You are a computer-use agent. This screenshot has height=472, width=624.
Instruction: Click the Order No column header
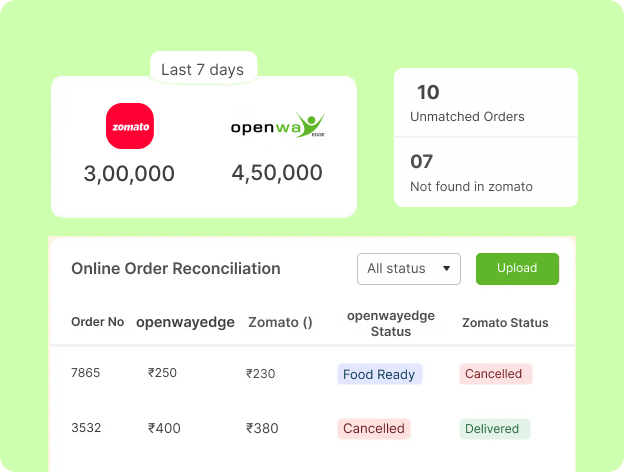pos(98,322)
